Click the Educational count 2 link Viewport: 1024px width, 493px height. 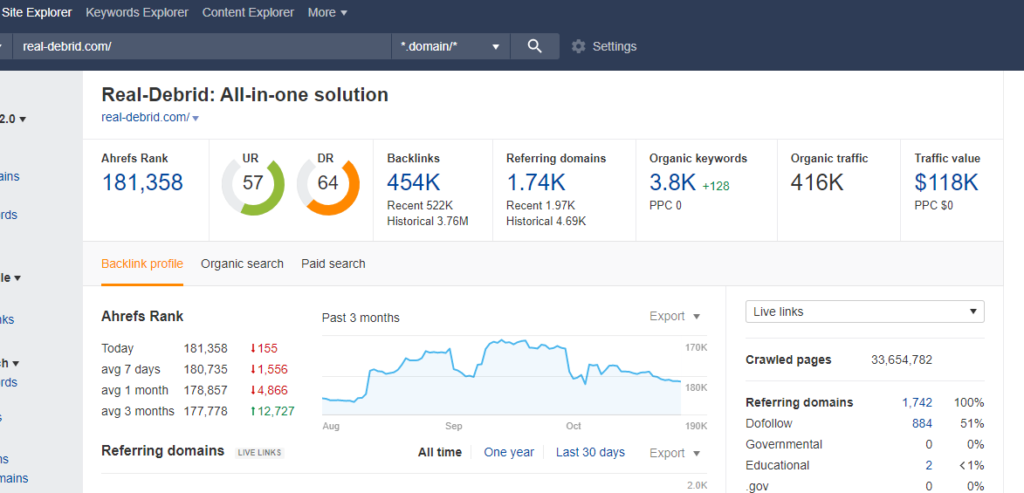929,465
